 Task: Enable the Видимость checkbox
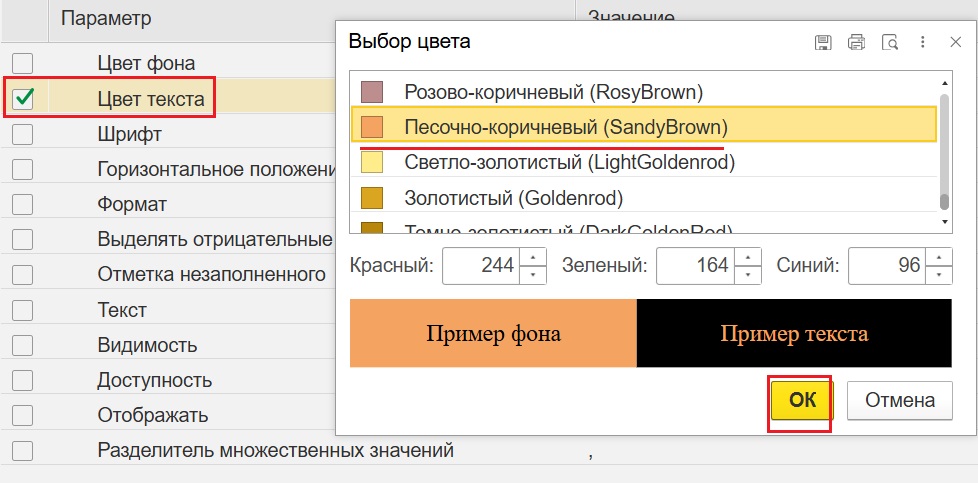22,344
